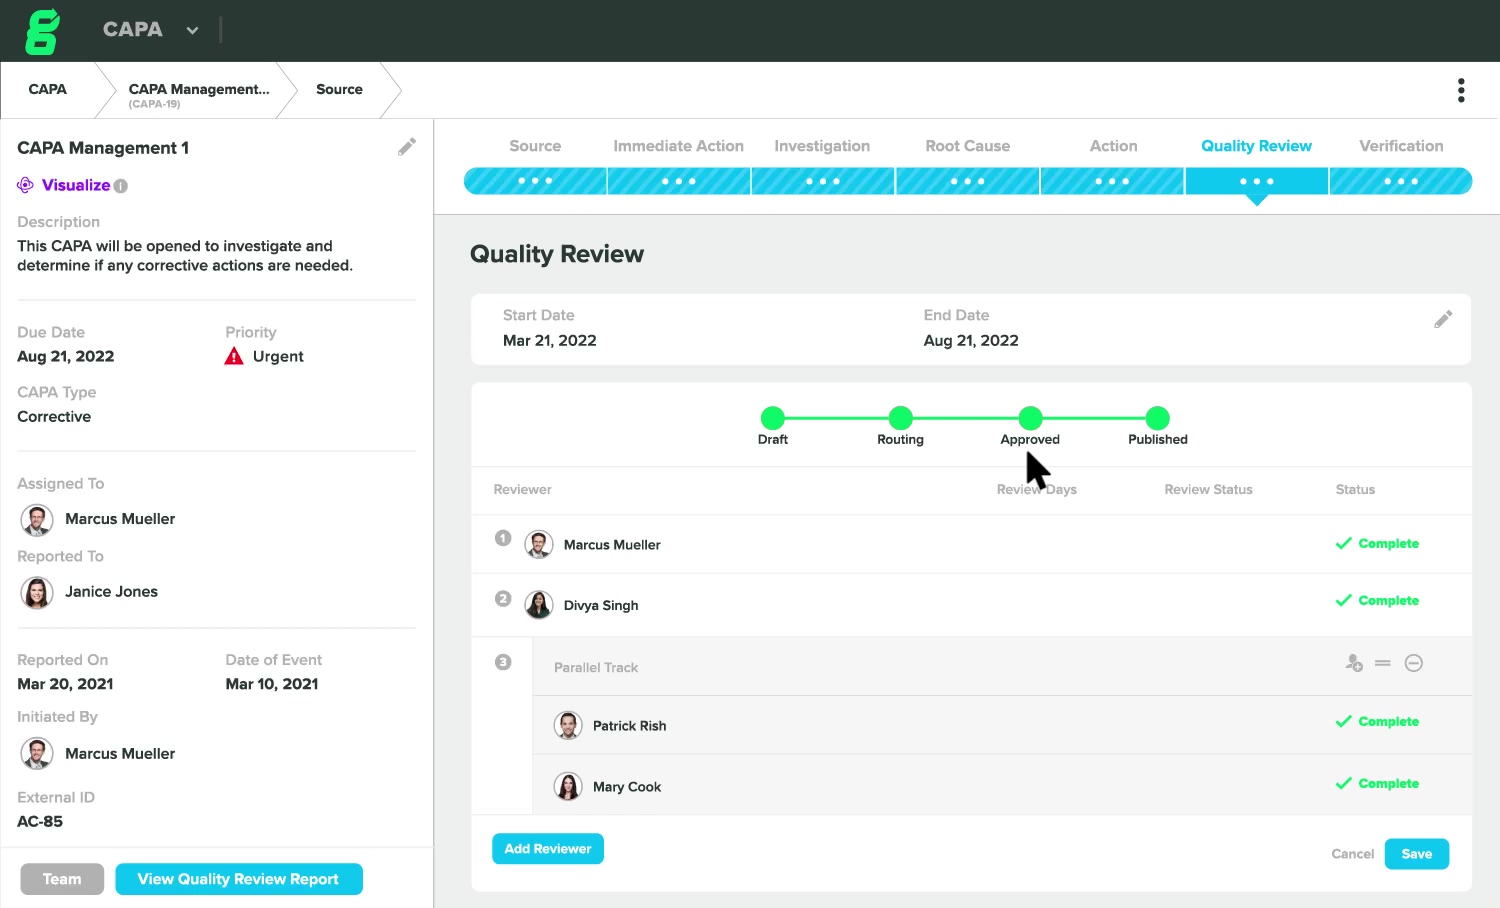The image size is (1500, 908).
Task: Click the Add Reviewer button
Action: (x=547, y=849)
